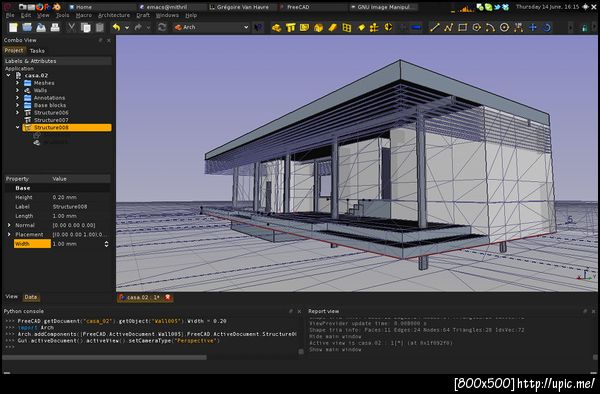This screenshot has width=600, height=394.
Task: Click the green lock icon on toolbar
Action: tap(584, 28)
